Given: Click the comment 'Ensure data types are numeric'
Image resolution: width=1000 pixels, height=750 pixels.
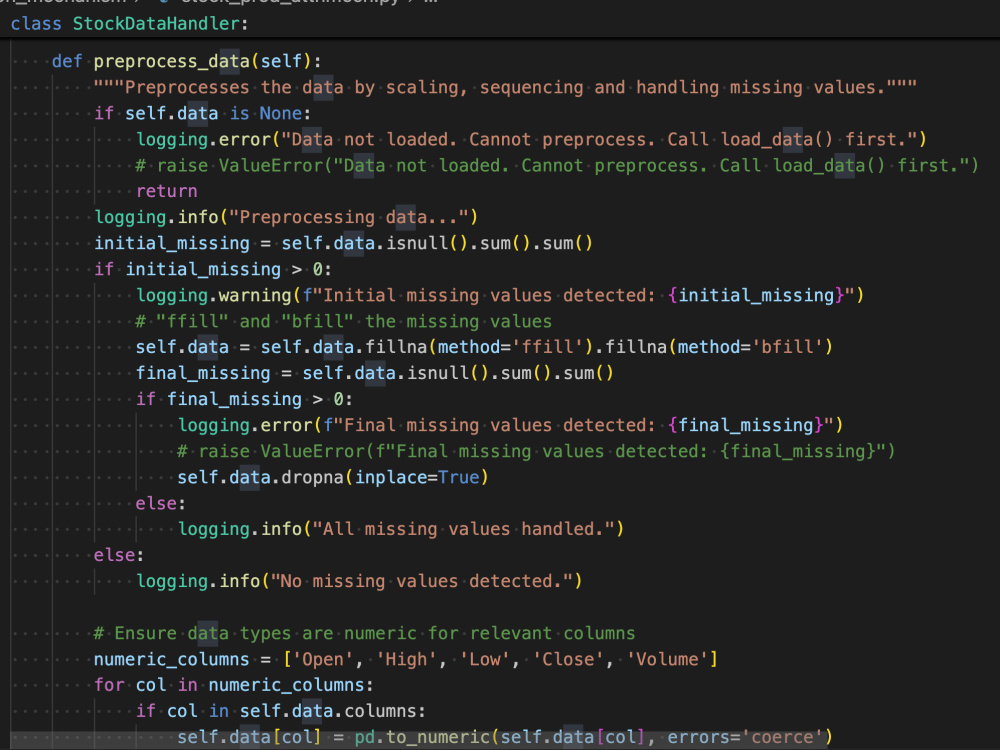Looking at the screenshot, I should click(x=364, y=633).
